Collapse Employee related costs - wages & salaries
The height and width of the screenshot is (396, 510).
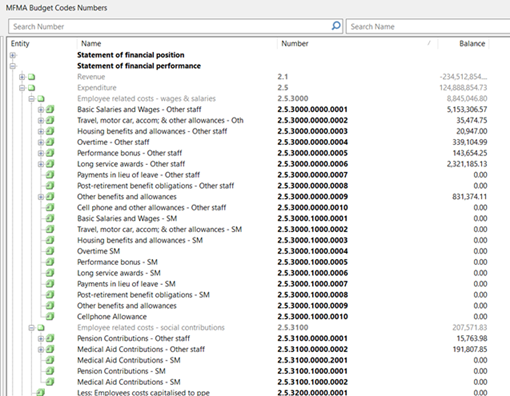31,99
